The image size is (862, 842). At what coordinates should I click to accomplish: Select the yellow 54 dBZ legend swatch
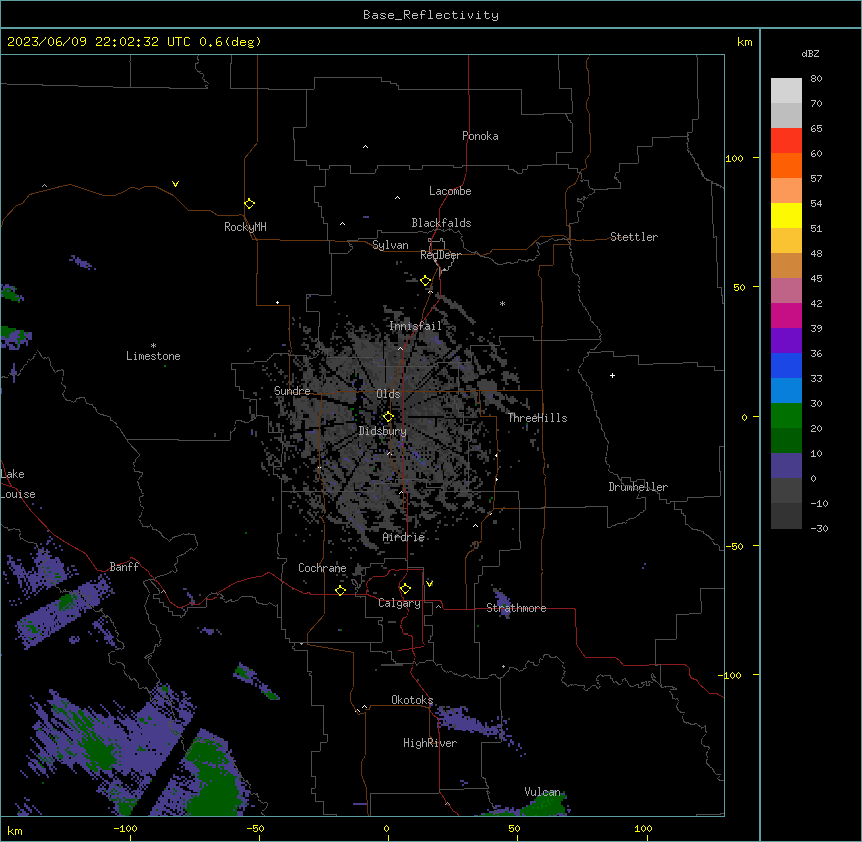tap(786, 215)
